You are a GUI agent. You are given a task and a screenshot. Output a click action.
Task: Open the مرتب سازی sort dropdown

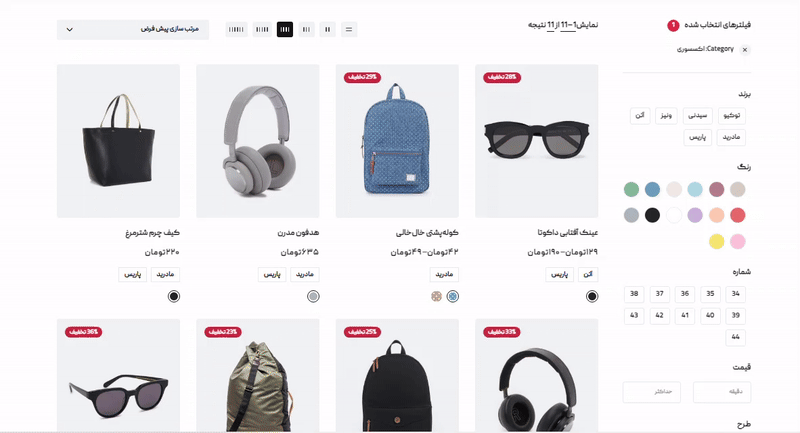coord(133,30)
